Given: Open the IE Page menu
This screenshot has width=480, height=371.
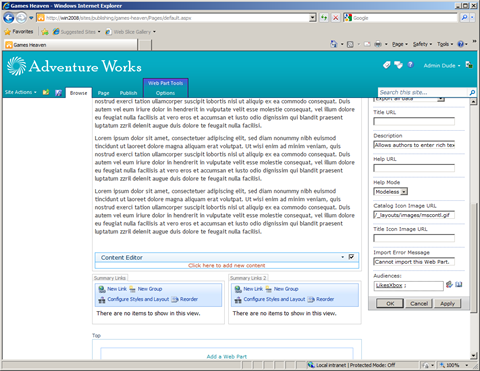Looking at the screenshot, I should pyautogui.click(x=400, y=44).
